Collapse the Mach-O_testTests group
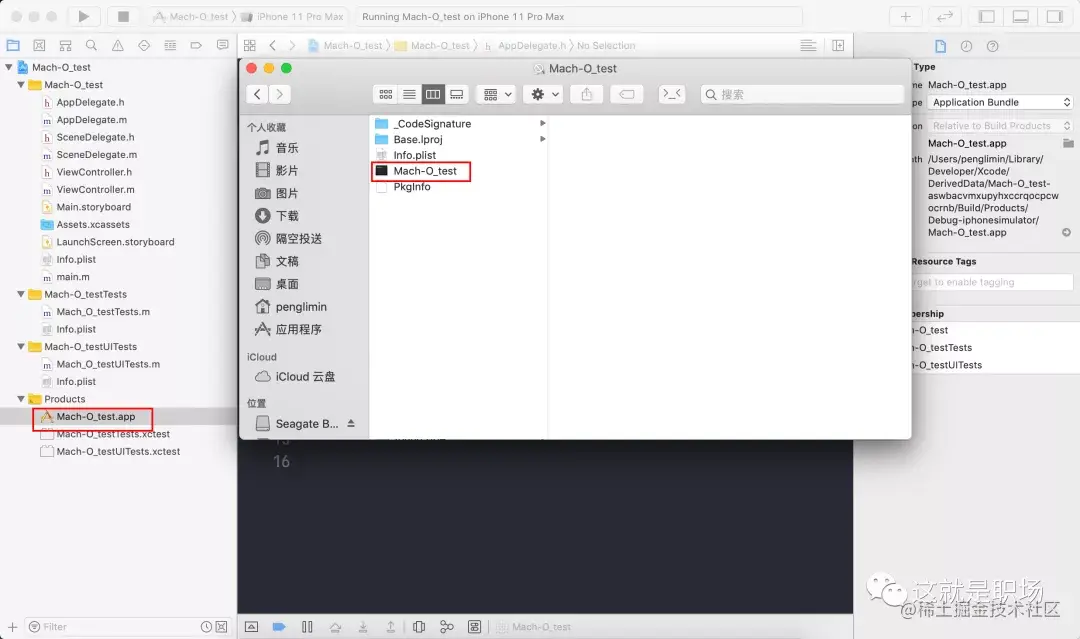This screenshot has height=639, width=1080. 21,294
